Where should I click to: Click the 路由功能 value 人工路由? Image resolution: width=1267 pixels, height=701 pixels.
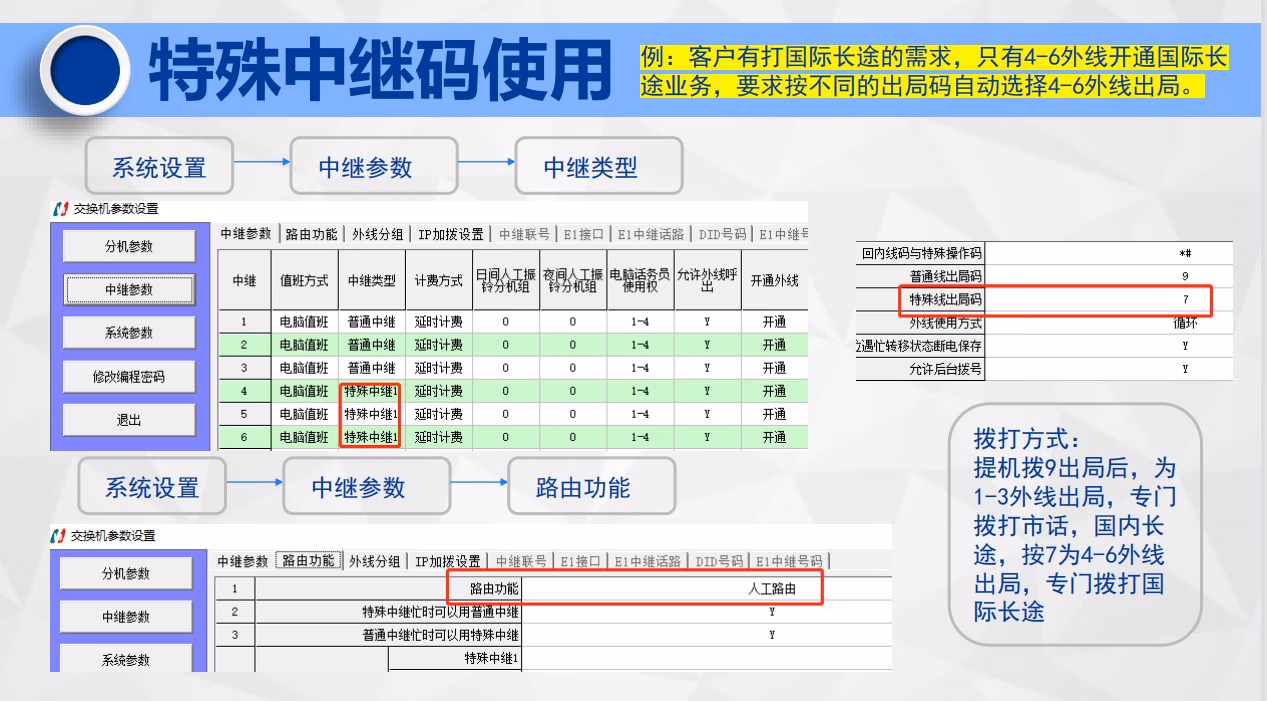coord(707,589)
